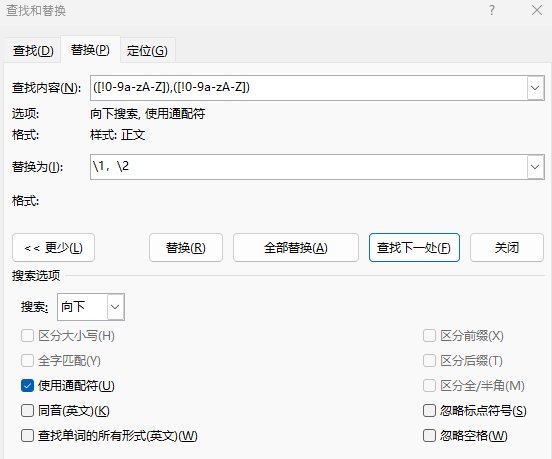Switch to the 查找(D) tab
This screenshot has width=552, height=459.
click(x=33, y=51)
